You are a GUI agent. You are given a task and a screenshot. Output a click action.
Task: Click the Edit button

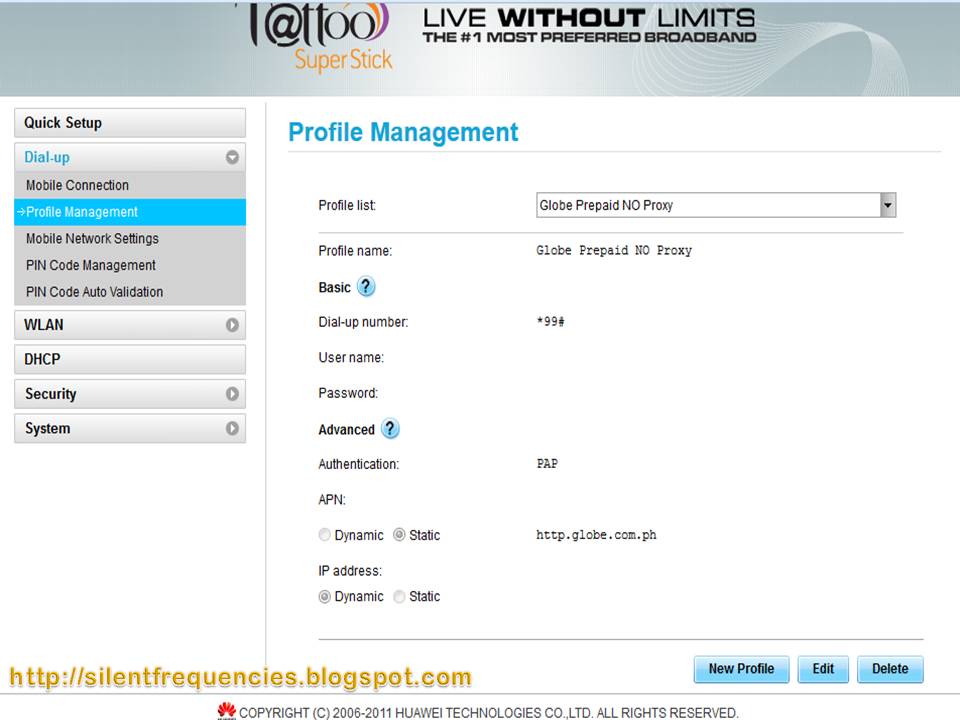click(x=823, y=669)
